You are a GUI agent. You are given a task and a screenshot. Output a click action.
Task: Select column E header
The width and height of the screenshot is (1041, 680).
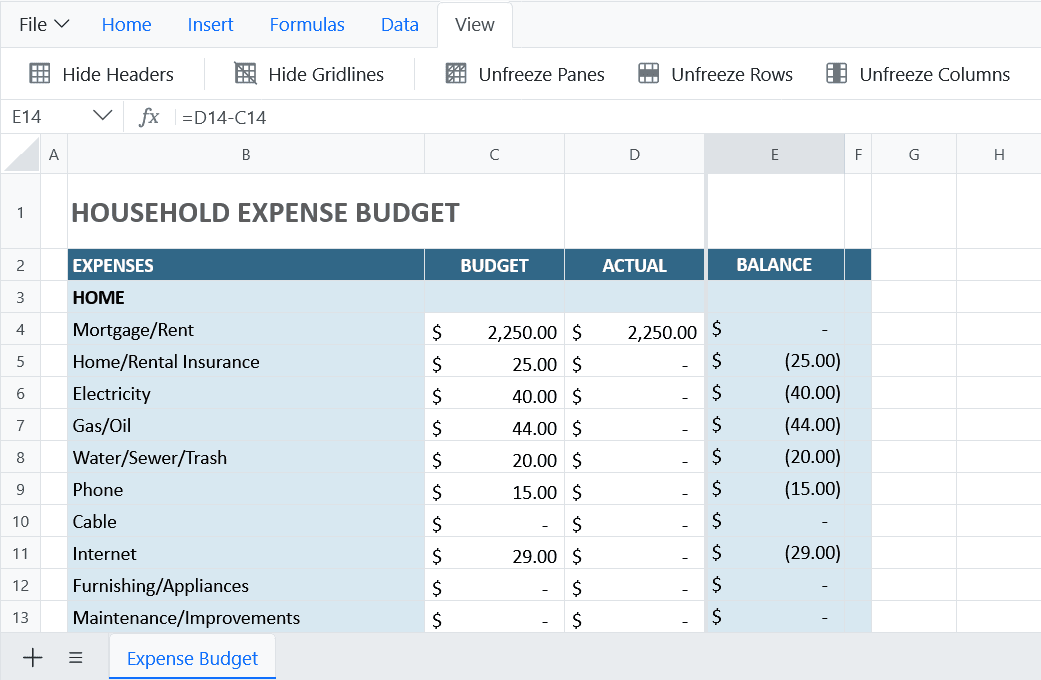775,154
